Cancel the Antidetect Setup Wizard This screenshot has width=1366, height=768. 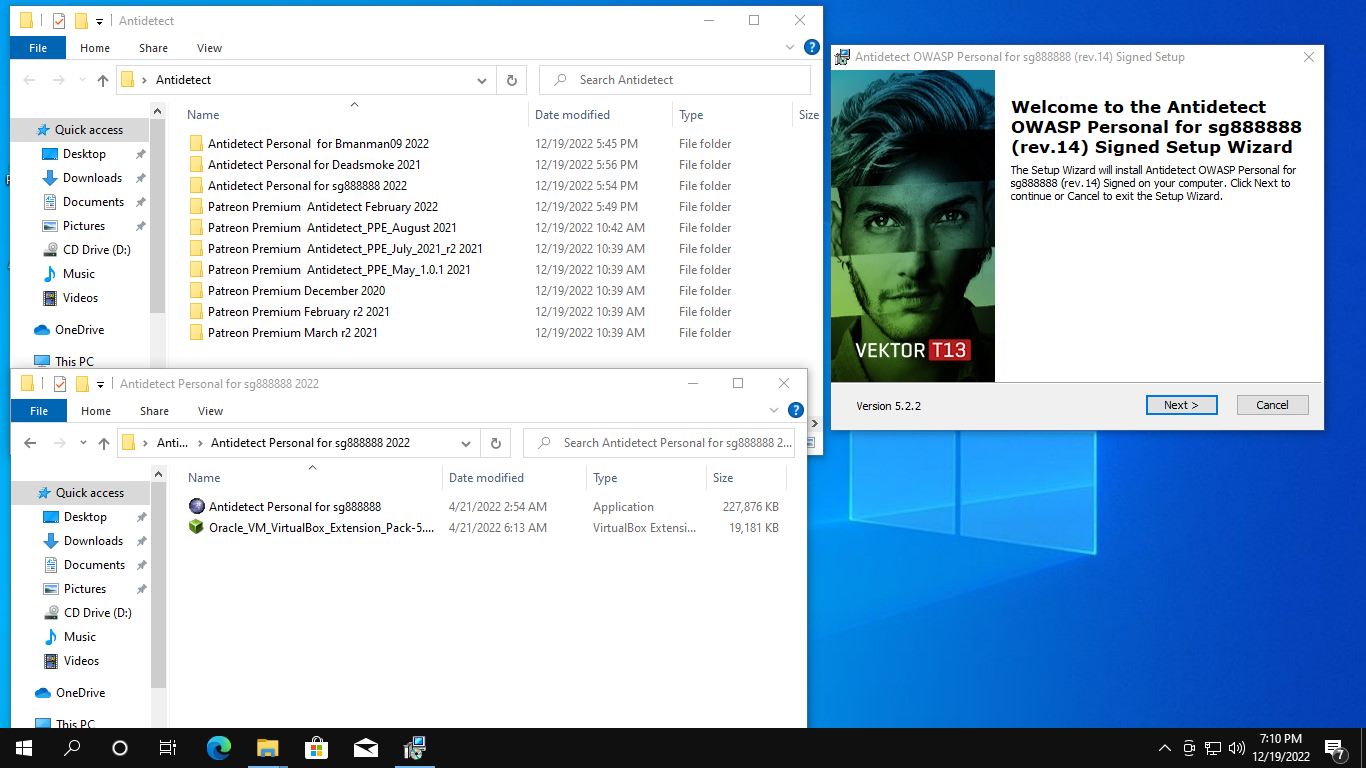tap(1272, 405)
